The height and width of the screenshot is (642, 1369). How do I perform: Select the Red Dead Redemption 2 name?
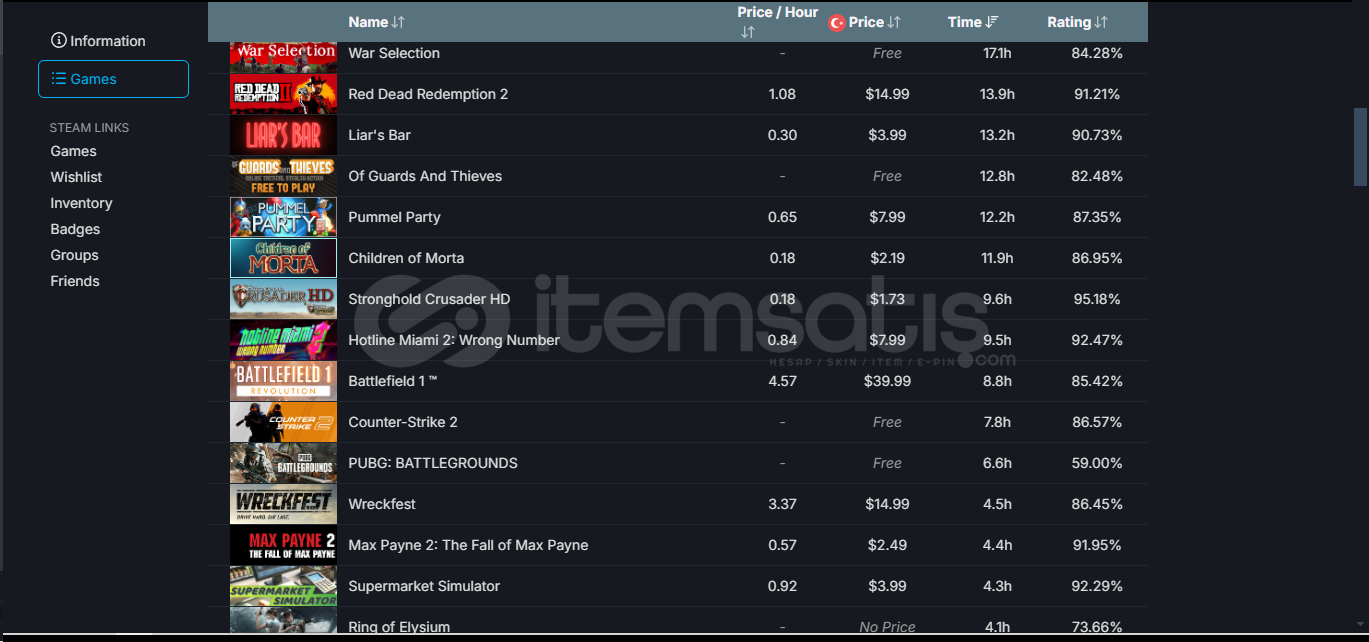pyautogui.click(x=428, y=94)
